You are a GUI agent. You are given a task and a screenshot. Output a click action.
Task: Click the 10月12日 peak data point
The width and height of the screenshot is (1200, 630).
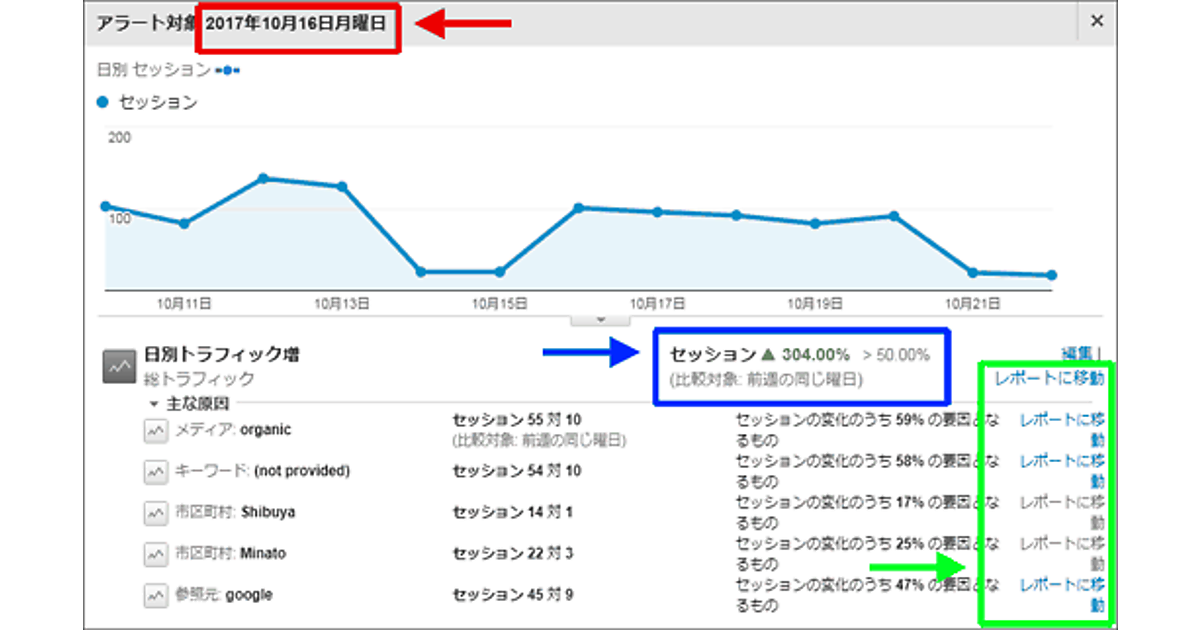coord(263,178)
